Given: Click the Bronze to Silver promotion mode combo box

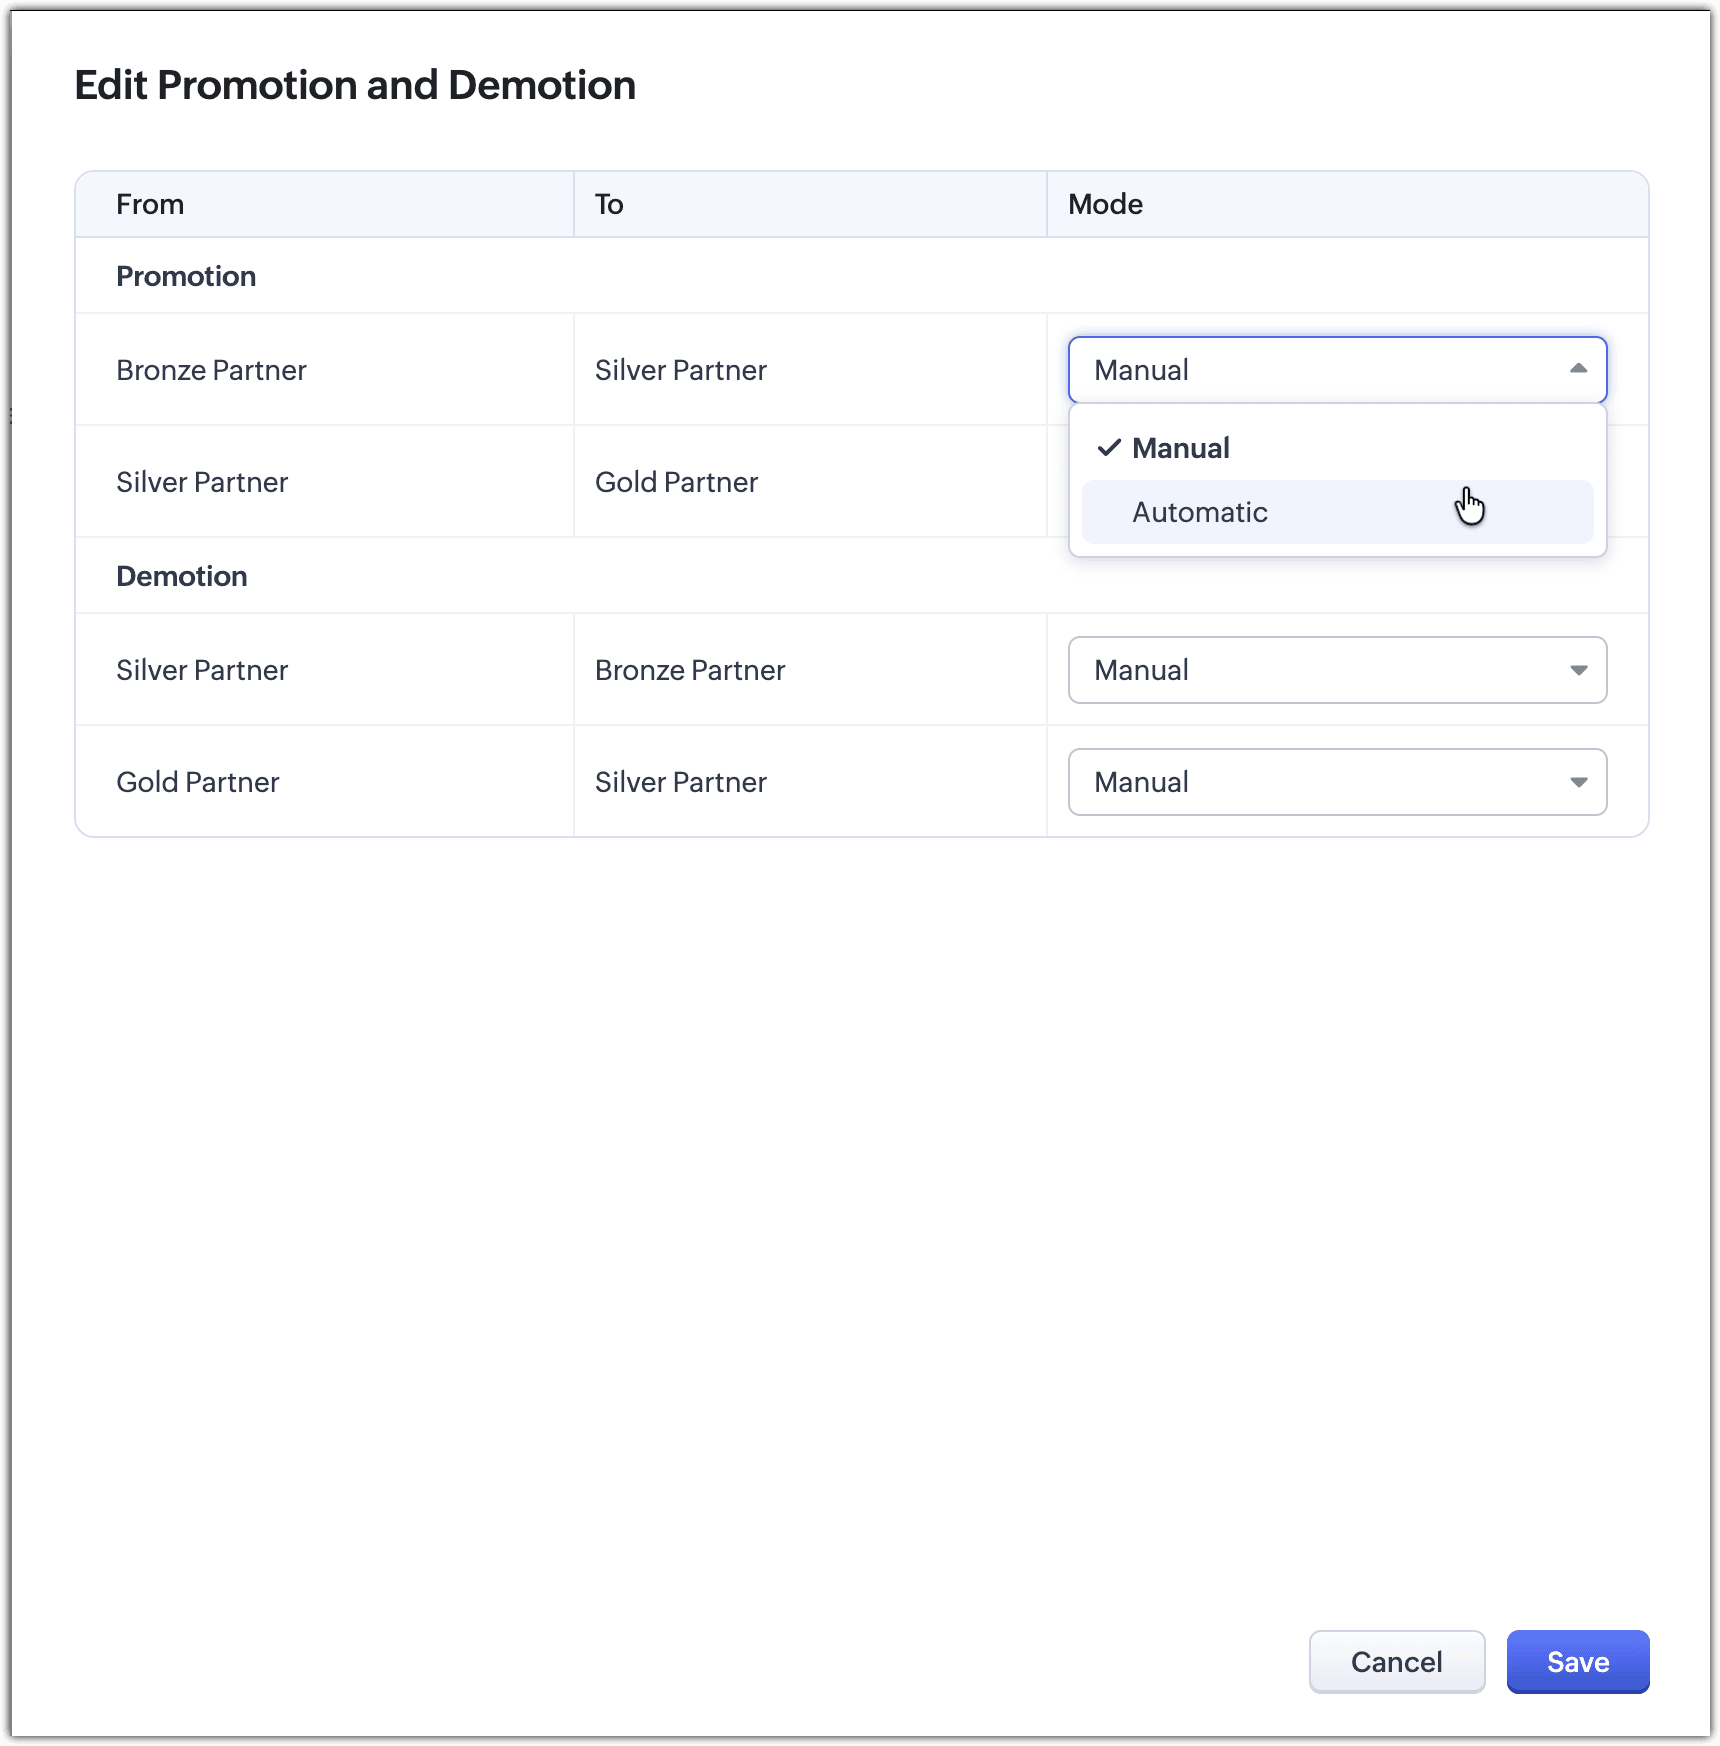Looking at the screenshot, I should [x=1337, y=370].
